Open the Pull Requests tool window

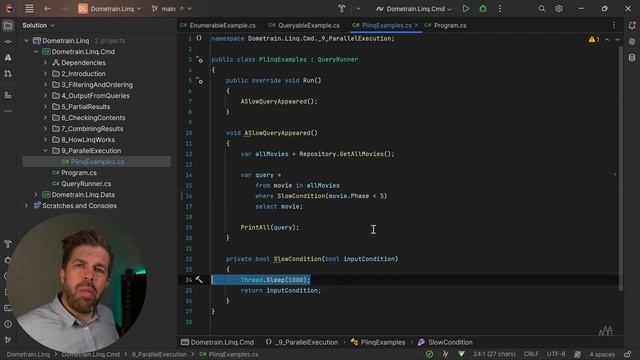click(8, 73)
